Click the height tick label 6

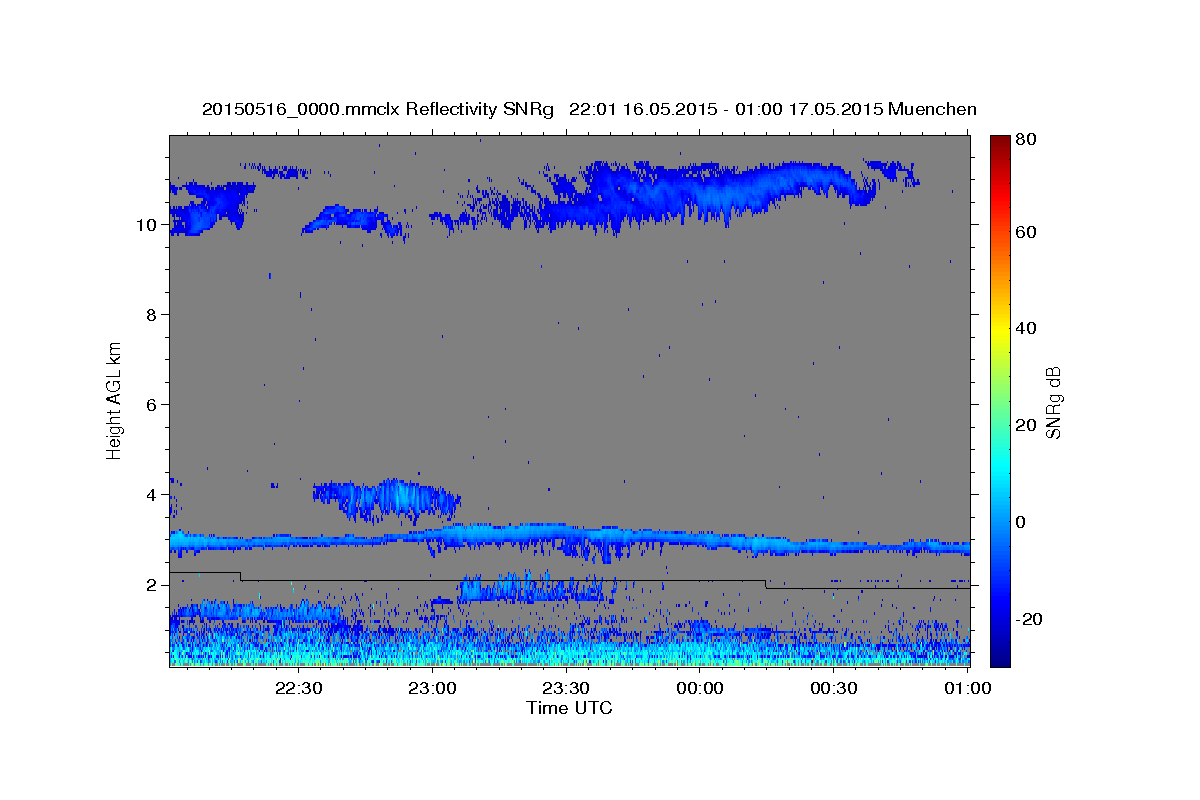[x=151, y=405]
